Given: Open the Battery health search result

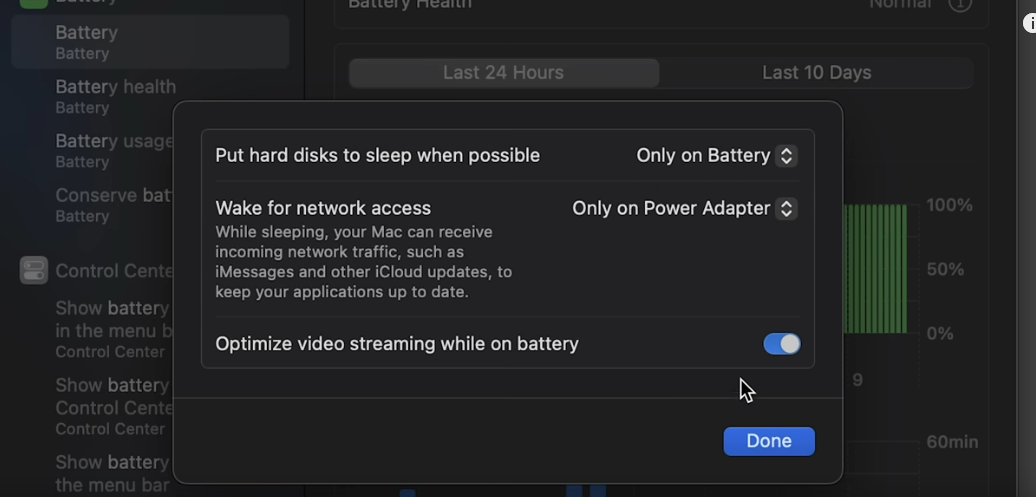Looking at the screenshot, I should click(x=115, y=96).
